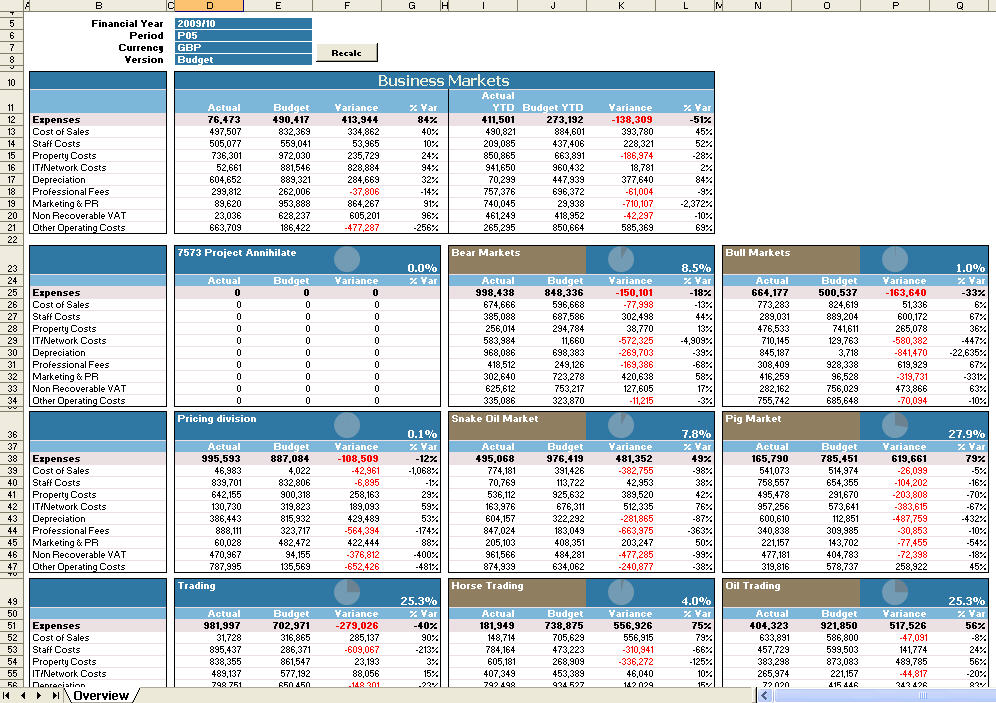The height and width of the screenshot is (703, 996).
Task: Select row 12 header
Action: tap(12, 119)
